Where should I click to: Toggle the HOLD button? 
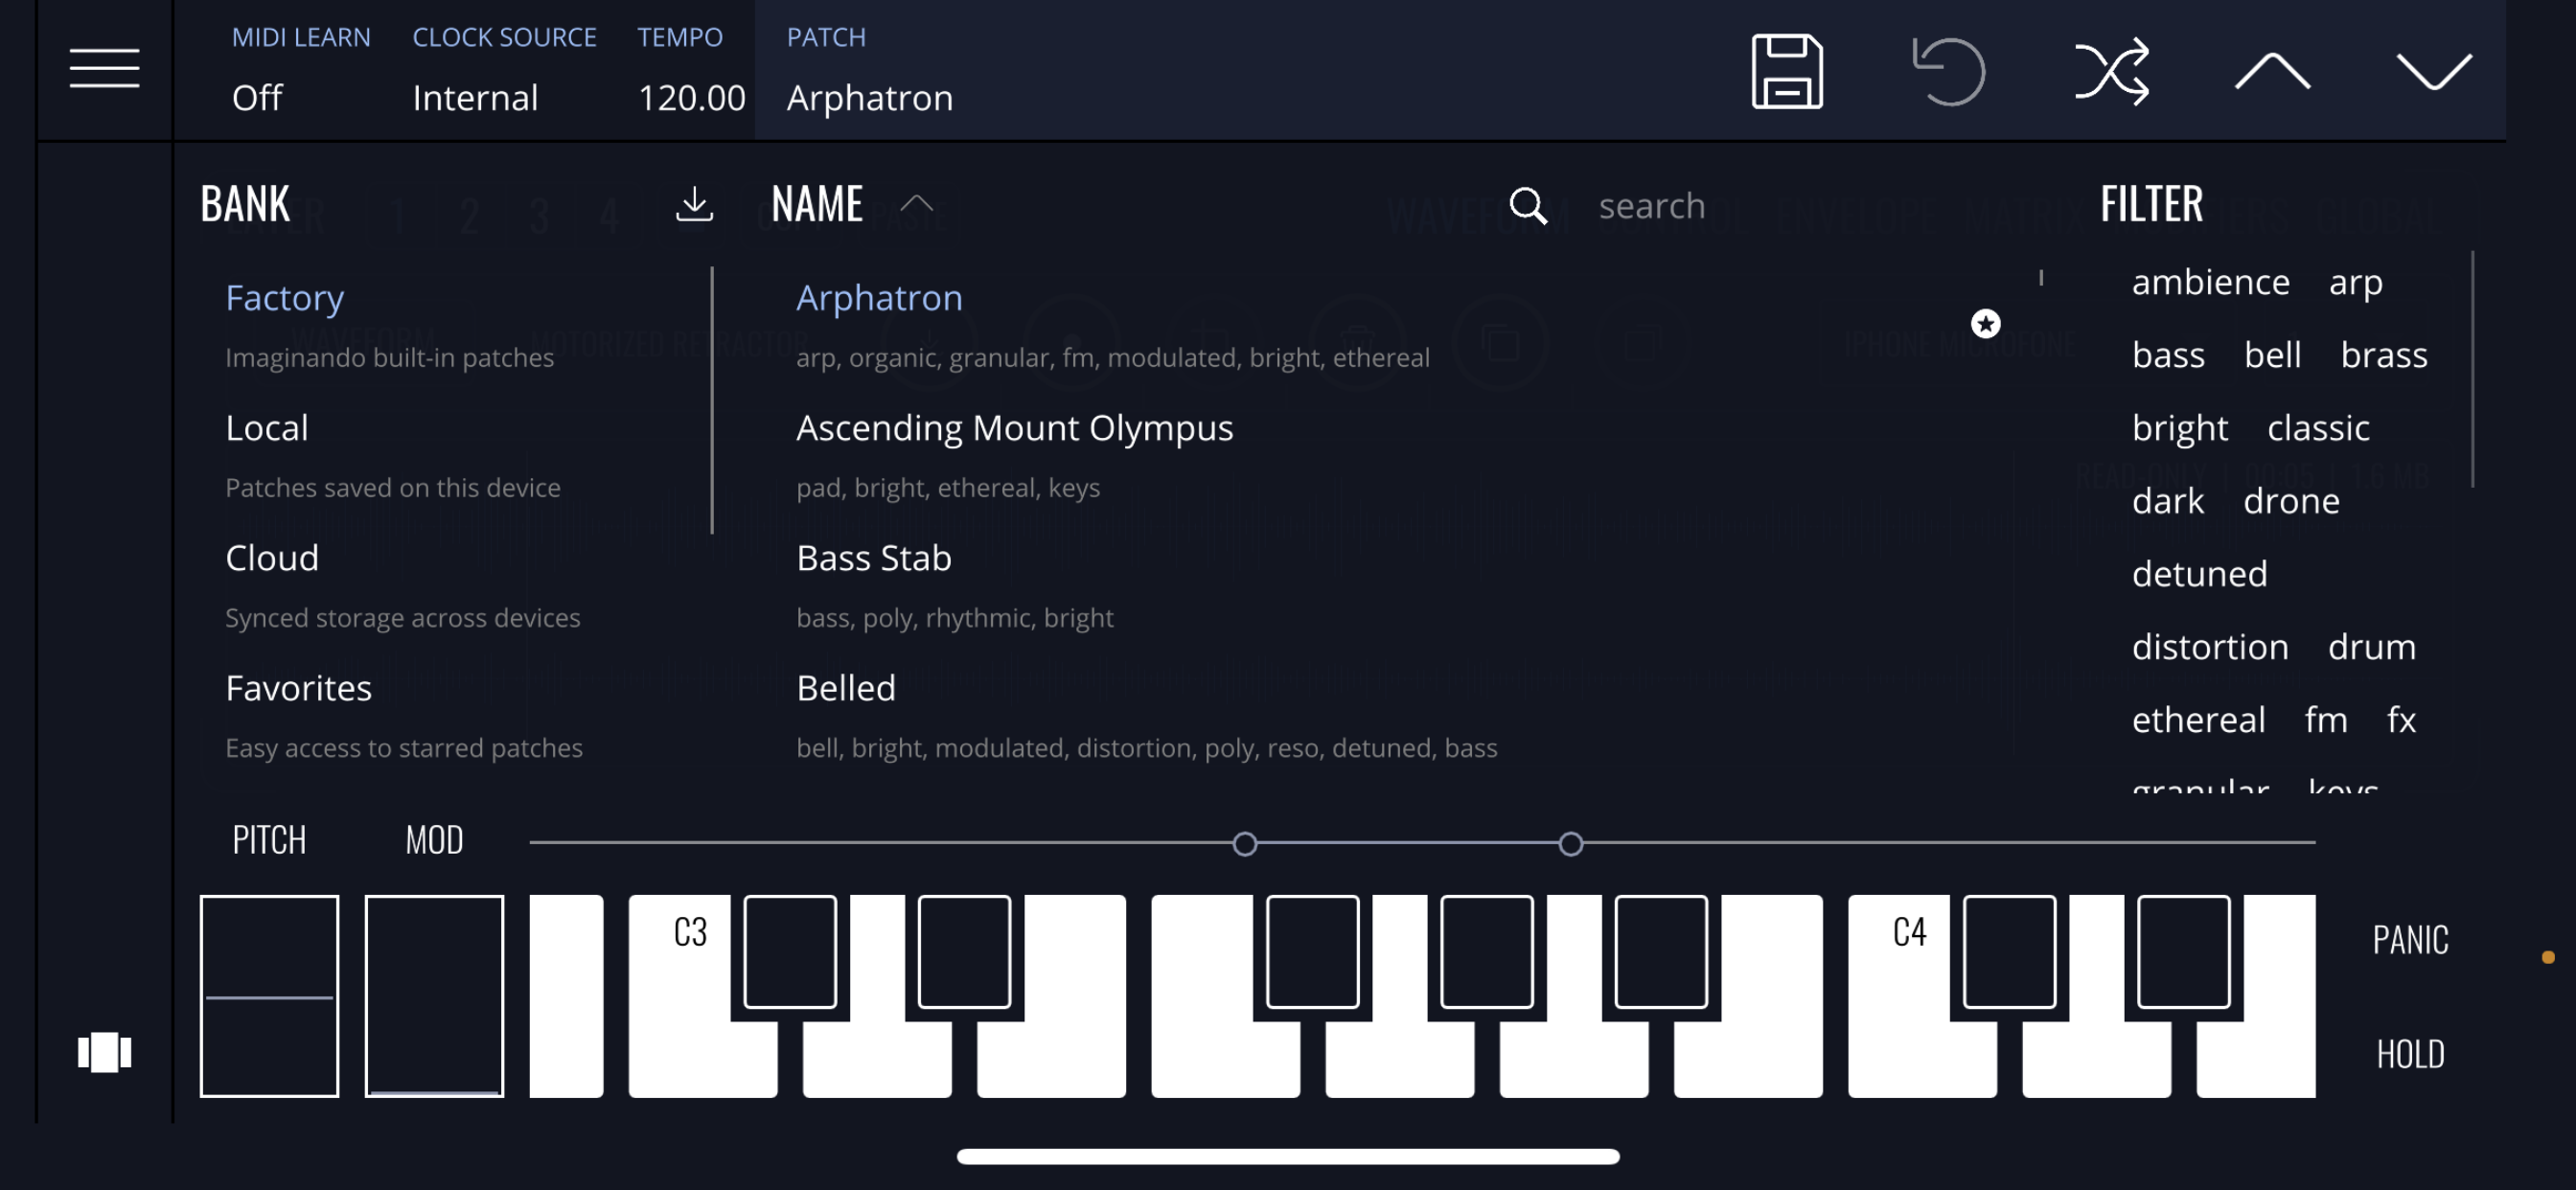pyautogui.click(x=2410, y=1054)
